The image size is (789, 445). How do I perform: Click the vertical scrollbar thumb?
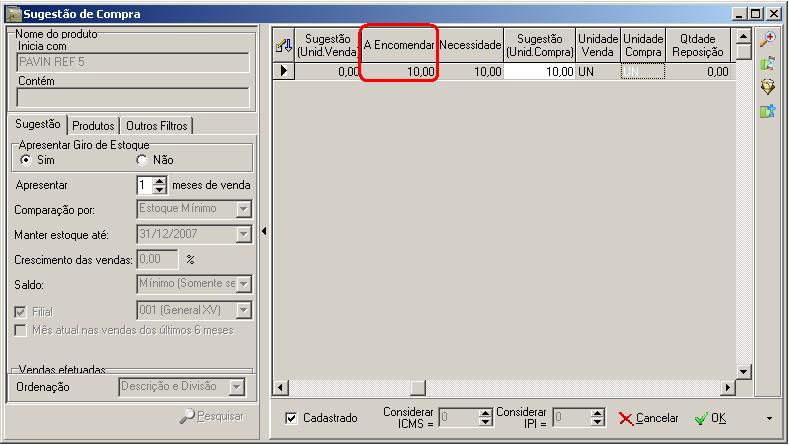[x=743, y=52]
